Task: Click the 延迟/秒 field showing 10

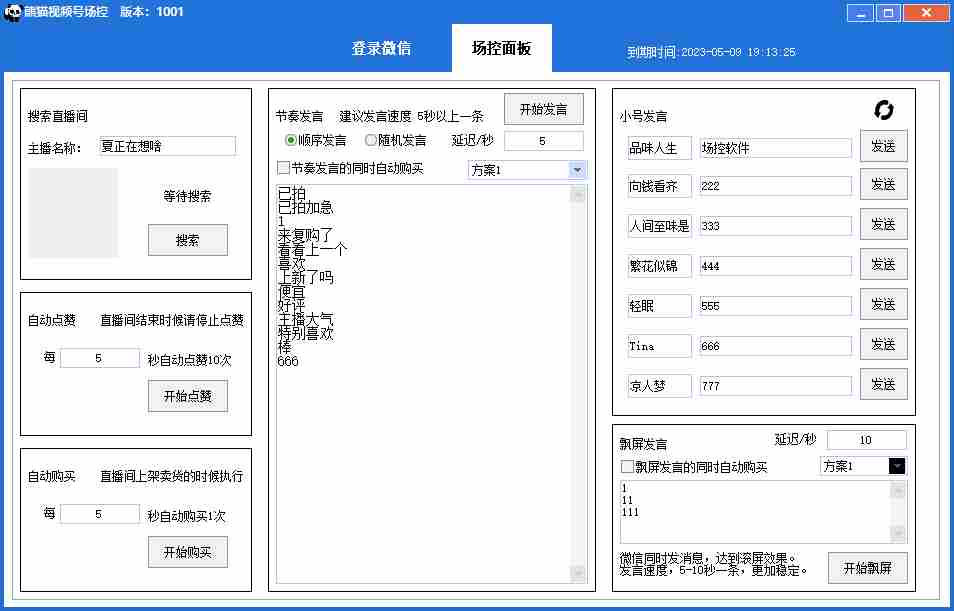Action: click(x=866, y=440)
